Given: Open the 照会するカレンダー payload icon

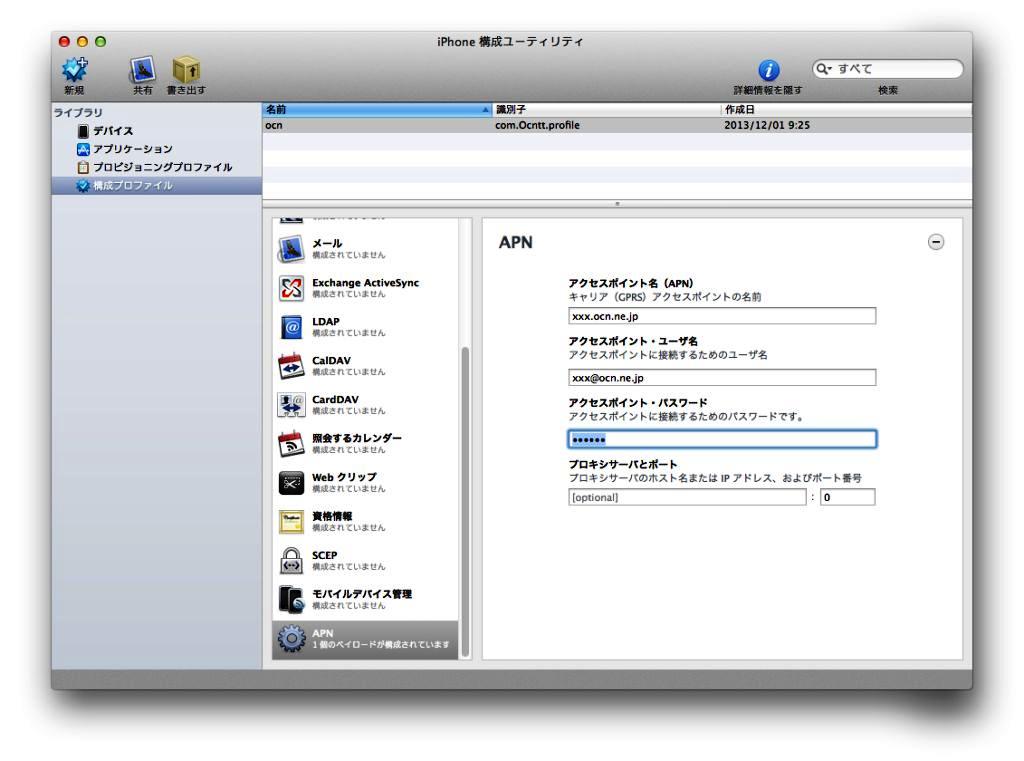Looking at the screenshot, I should (x=291, y=444).
